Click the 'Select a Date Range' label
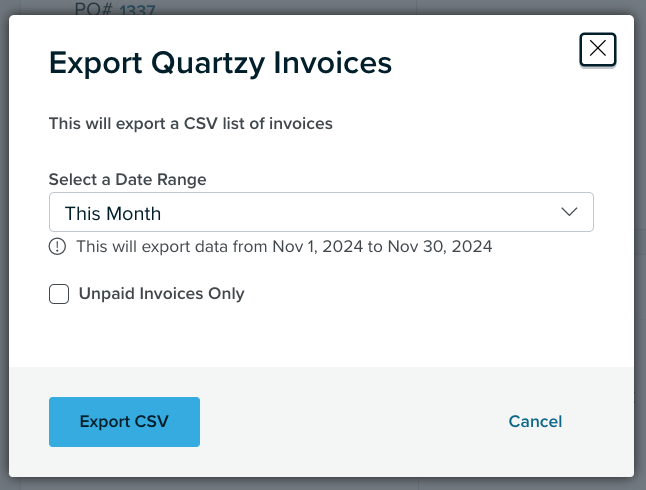The width and height of the screenshot is (646, 490). pos(127,180)
